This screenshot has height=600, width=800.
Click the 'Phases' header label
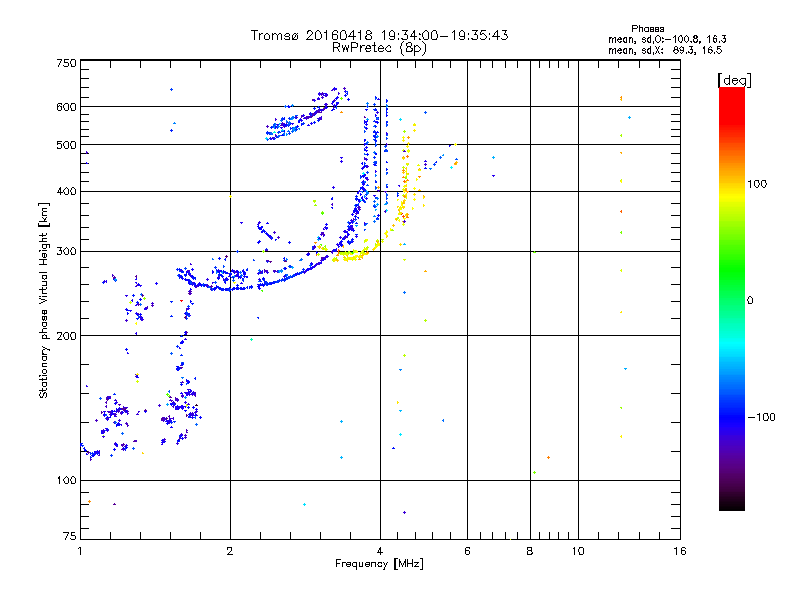click(x=647, y=29)
